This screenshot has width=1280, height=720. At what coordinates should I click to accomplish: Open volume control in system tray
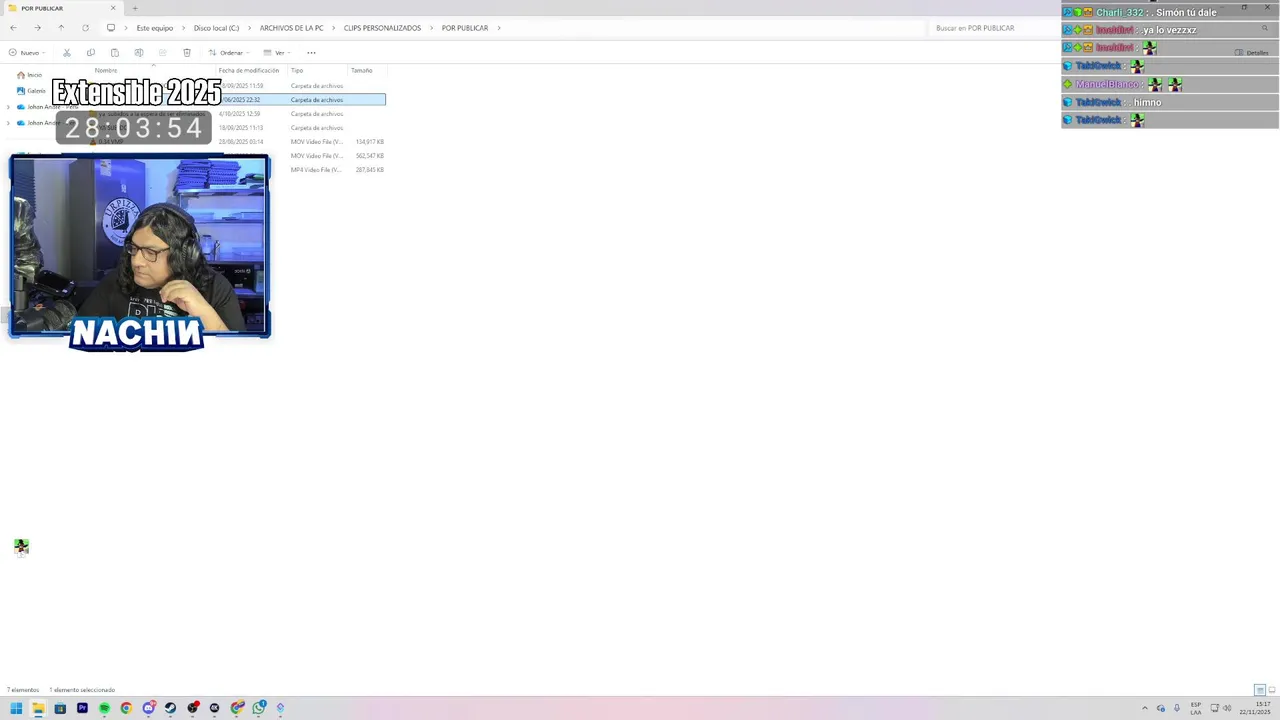1227,708
